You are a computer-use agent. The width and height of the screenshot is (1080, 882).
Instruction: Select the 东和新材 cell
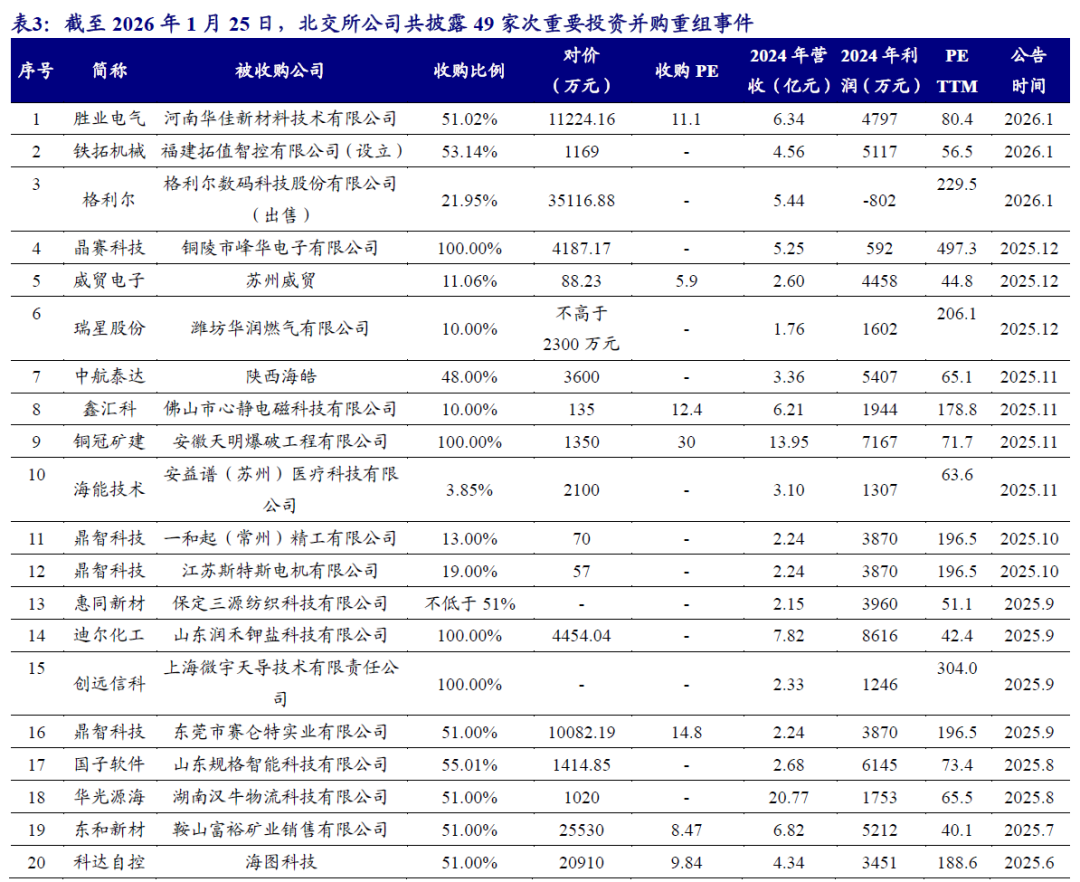pos(110,829)
